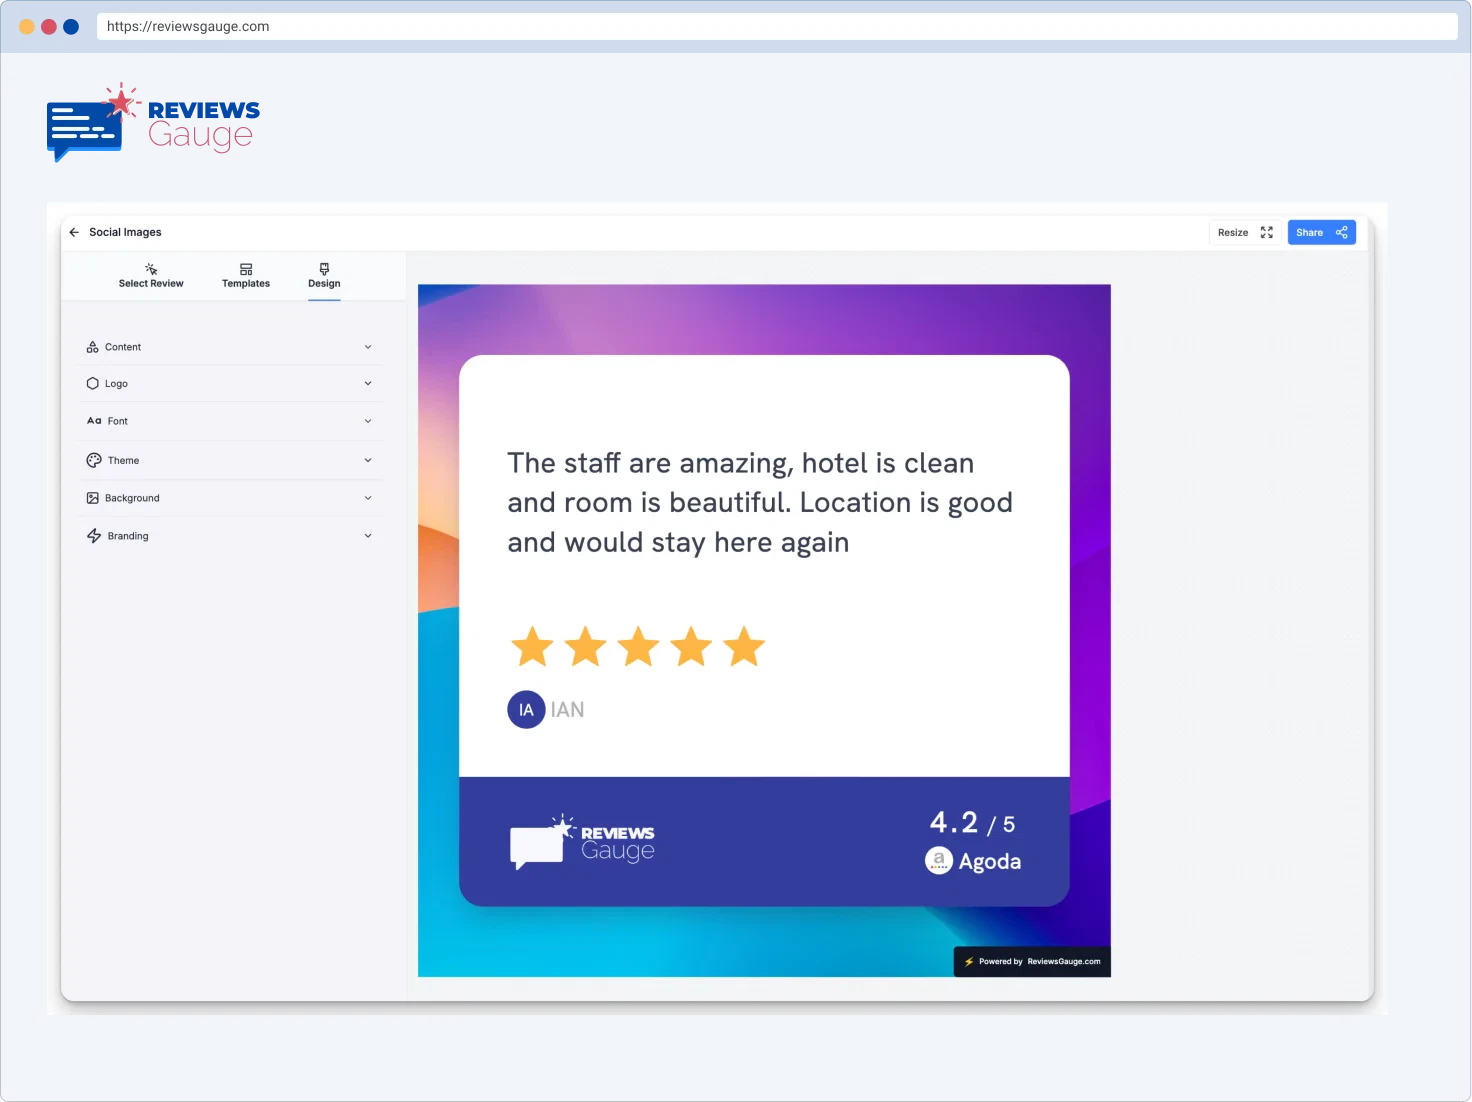Click the back arrow beside Social Images

point(74,232)
